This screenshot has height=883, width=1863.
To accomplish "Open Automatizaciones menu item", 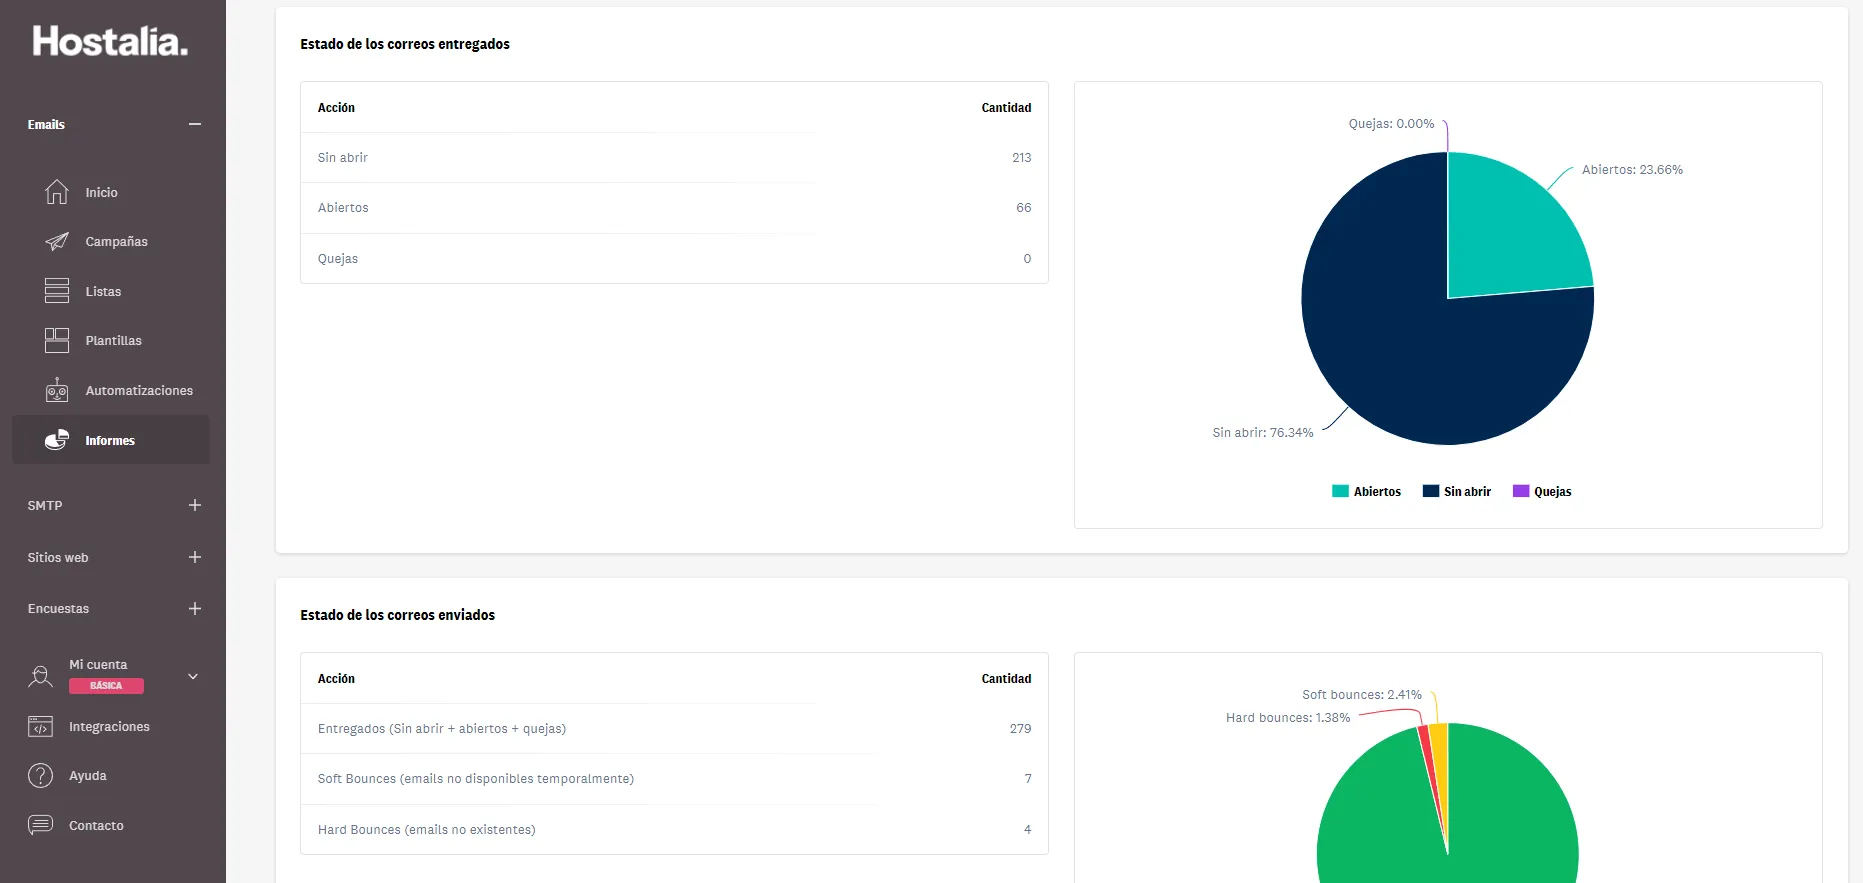I will (139, 391).
